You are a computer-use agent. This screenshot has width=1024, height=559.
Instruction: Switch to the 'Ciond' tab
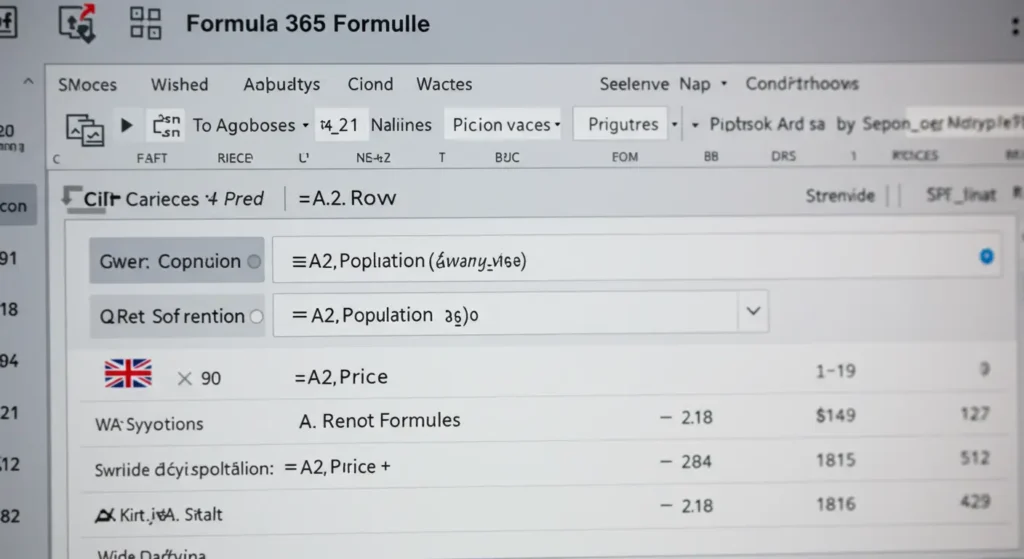click(x=370, y=85)
